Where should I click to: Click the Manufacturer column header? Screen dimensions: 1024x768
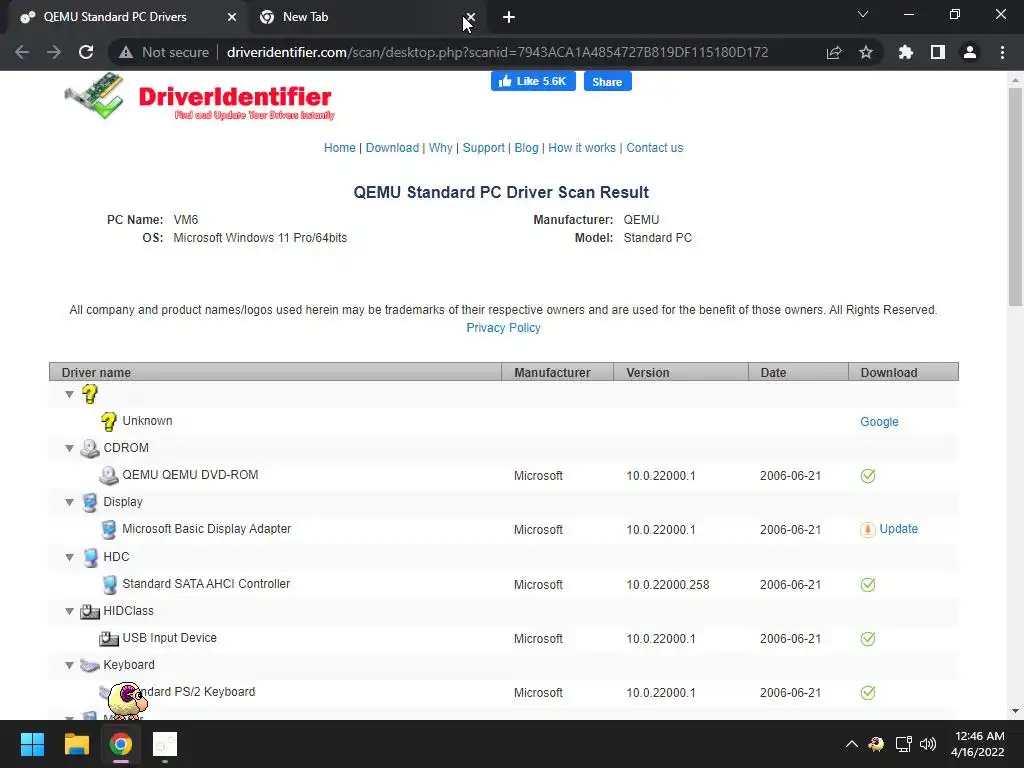point(558,372)
